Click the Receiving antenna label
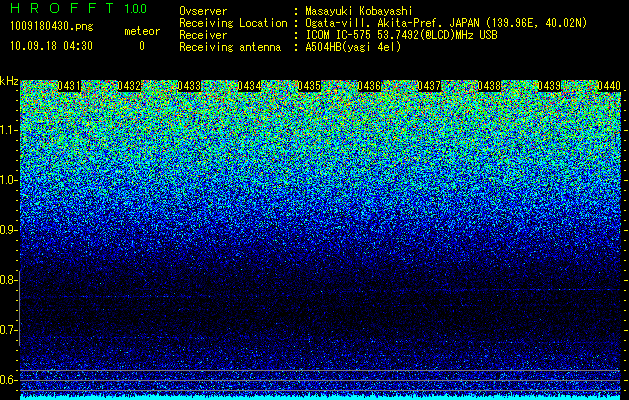The width and height of the screenshot is (629, 400). (230, 47)
